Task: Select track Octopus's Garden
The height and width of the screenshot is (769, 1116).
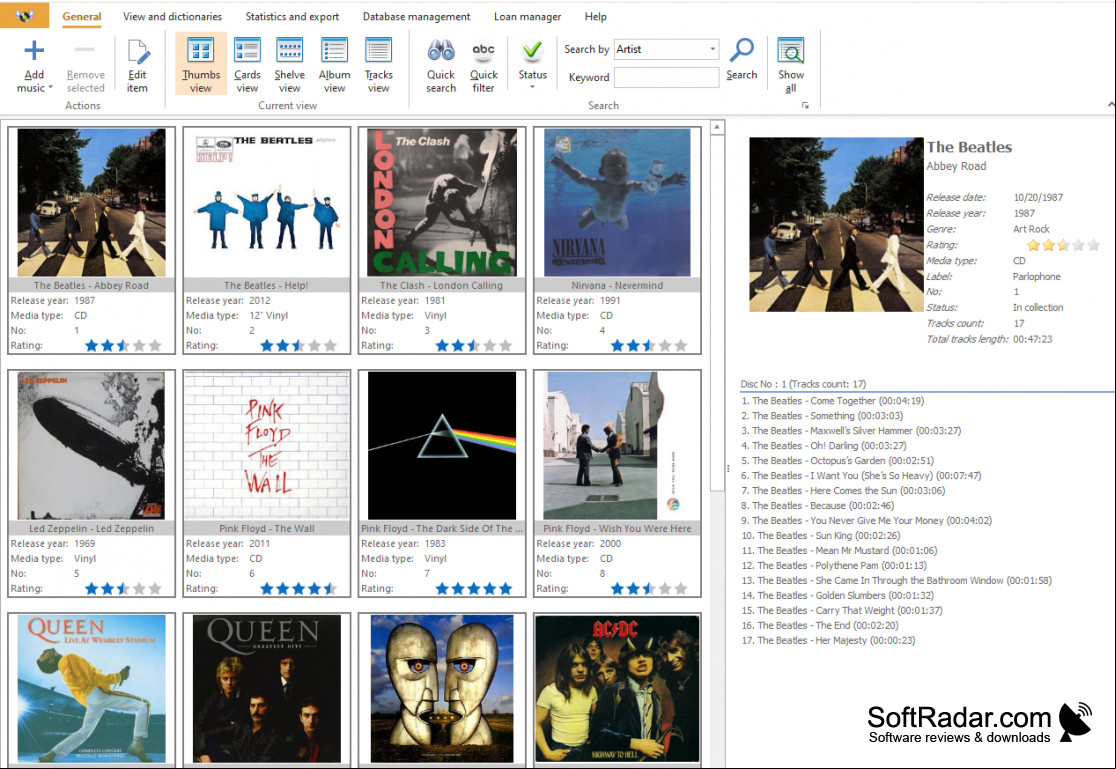Action: (838, 461)
